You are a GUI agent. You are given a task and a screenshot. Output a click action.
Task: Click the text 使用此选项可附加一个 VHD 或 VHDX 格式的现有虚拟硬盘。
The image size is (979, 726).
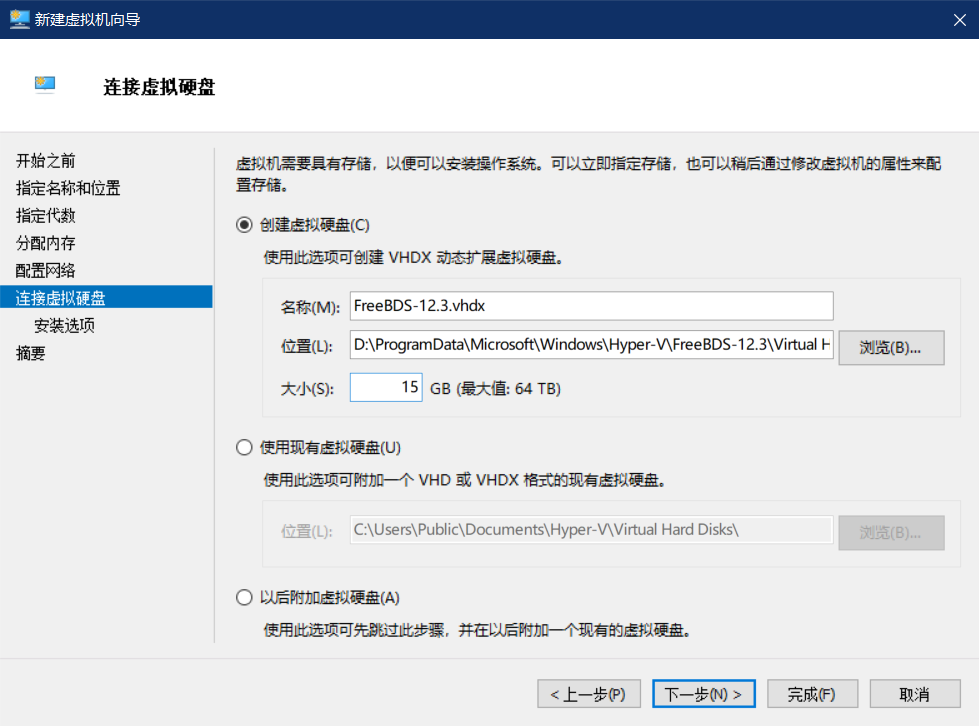465,480
